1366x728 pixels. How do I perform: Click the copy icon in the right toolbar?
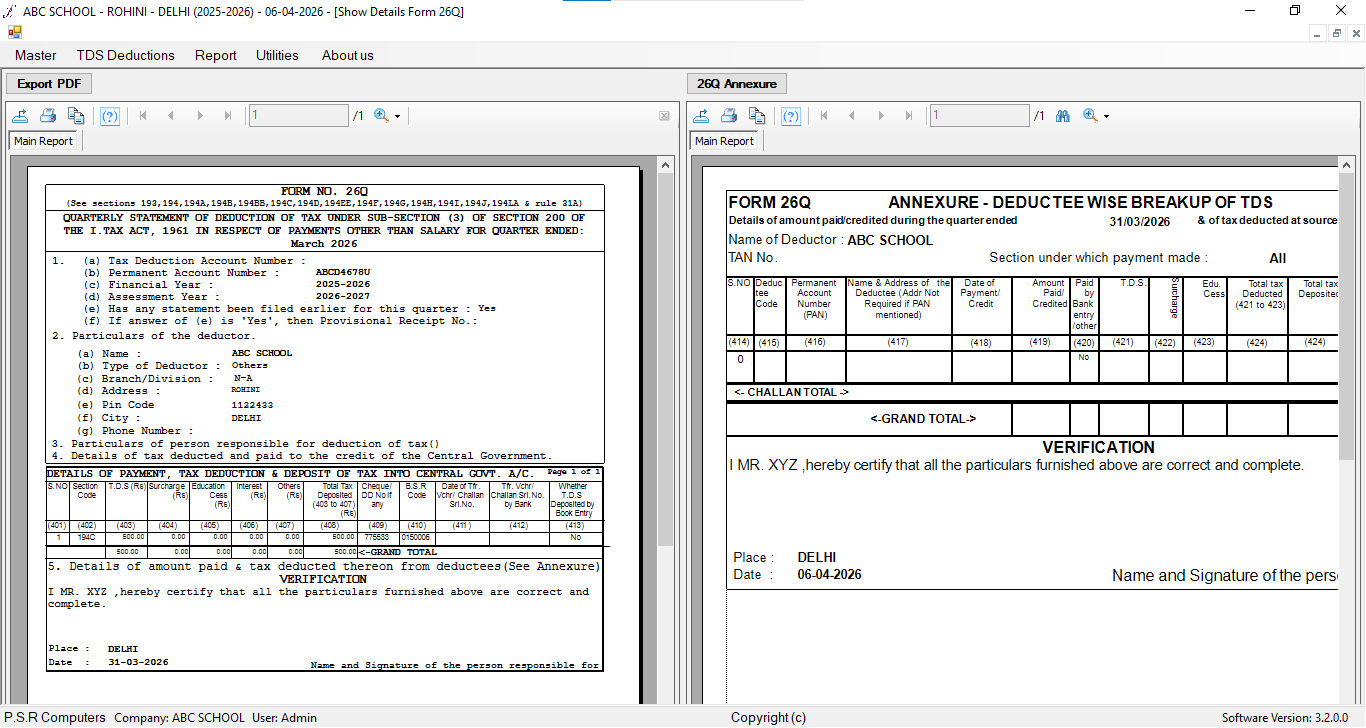(757, 116)
